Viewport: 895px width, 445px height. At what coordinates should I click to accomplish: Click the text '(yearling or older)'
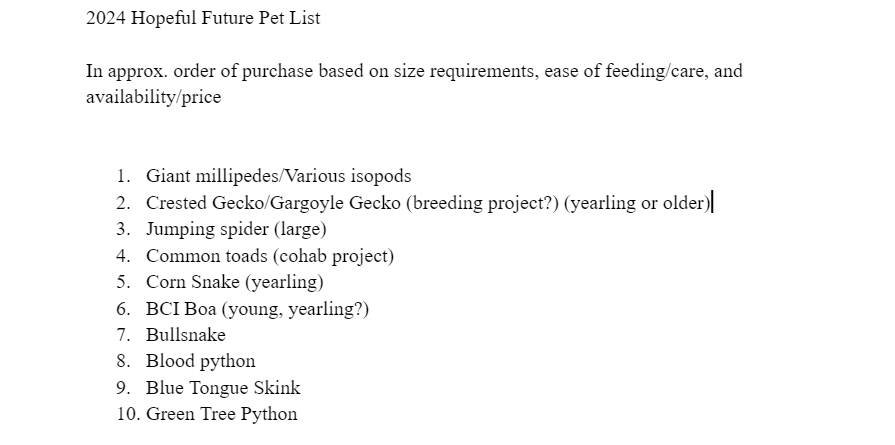[x=637, y=203]
